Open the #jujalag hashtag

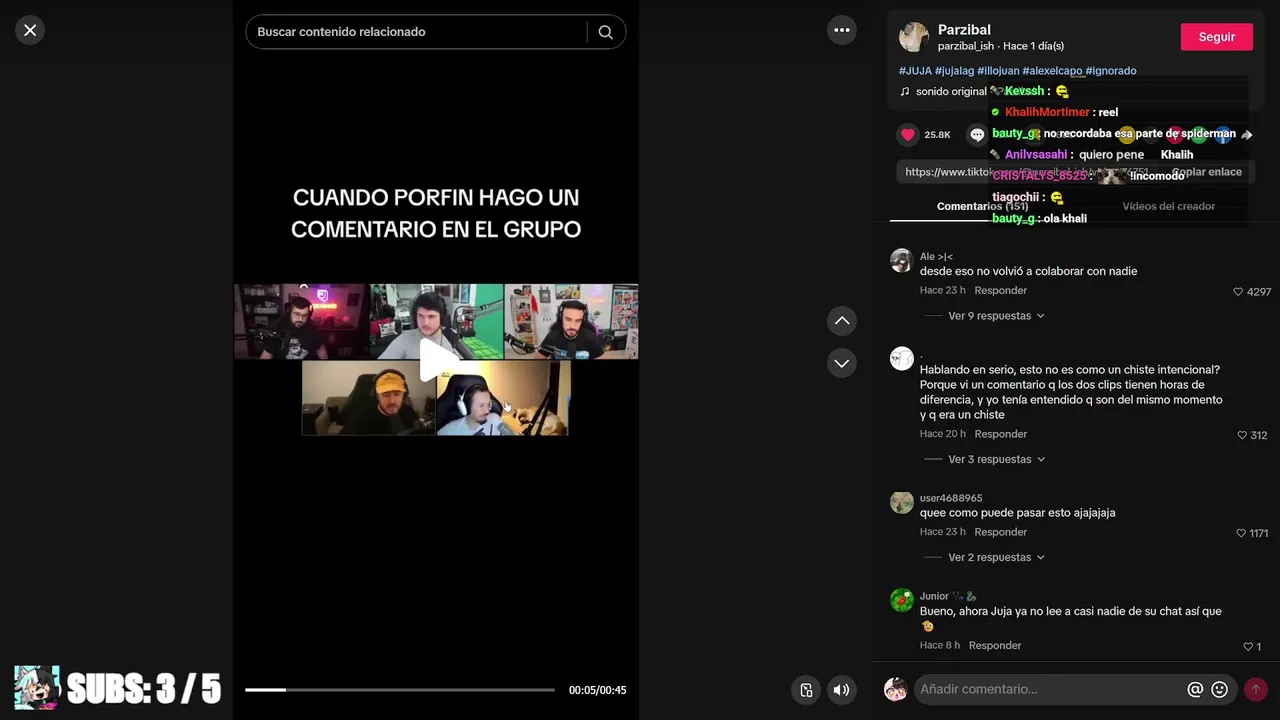[x=954, y=71]
